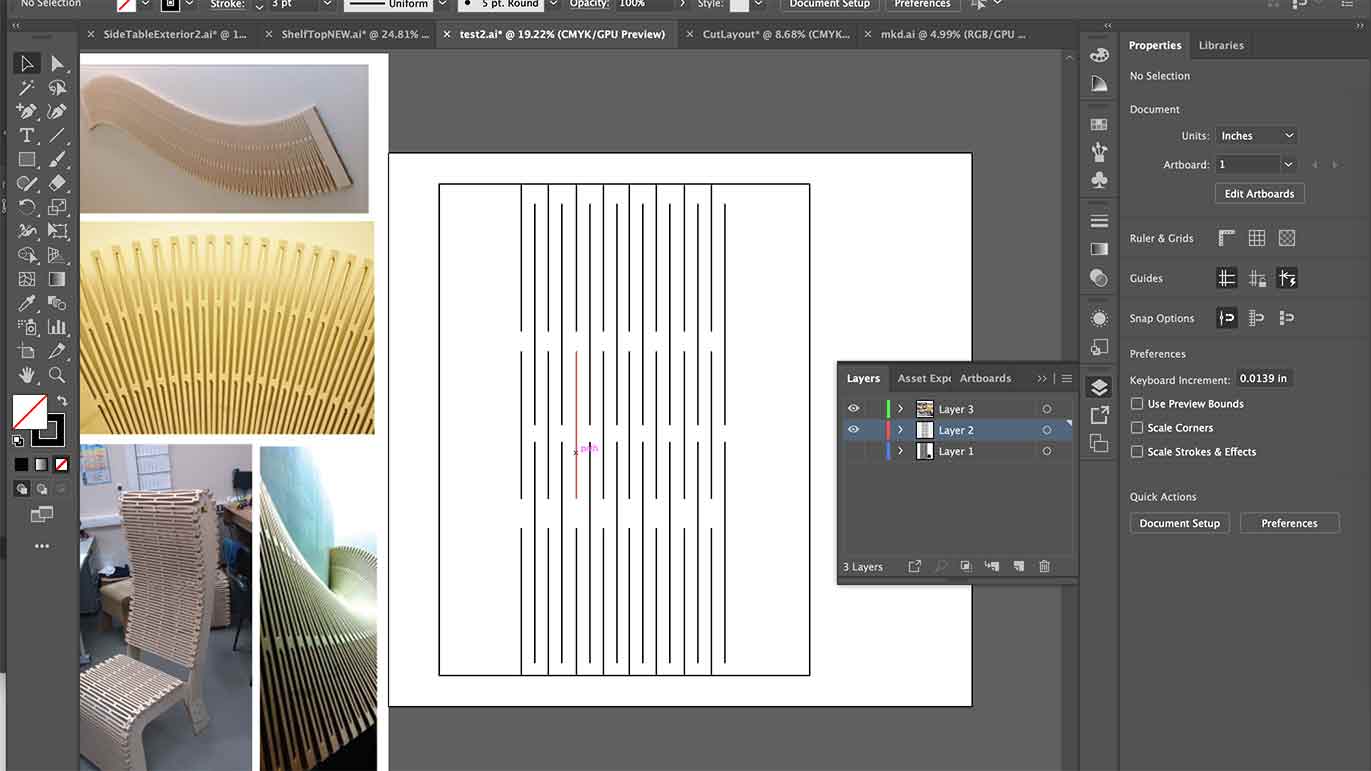
Task: Switch to the Libraries tab
Action: [x=1221, y=45]
